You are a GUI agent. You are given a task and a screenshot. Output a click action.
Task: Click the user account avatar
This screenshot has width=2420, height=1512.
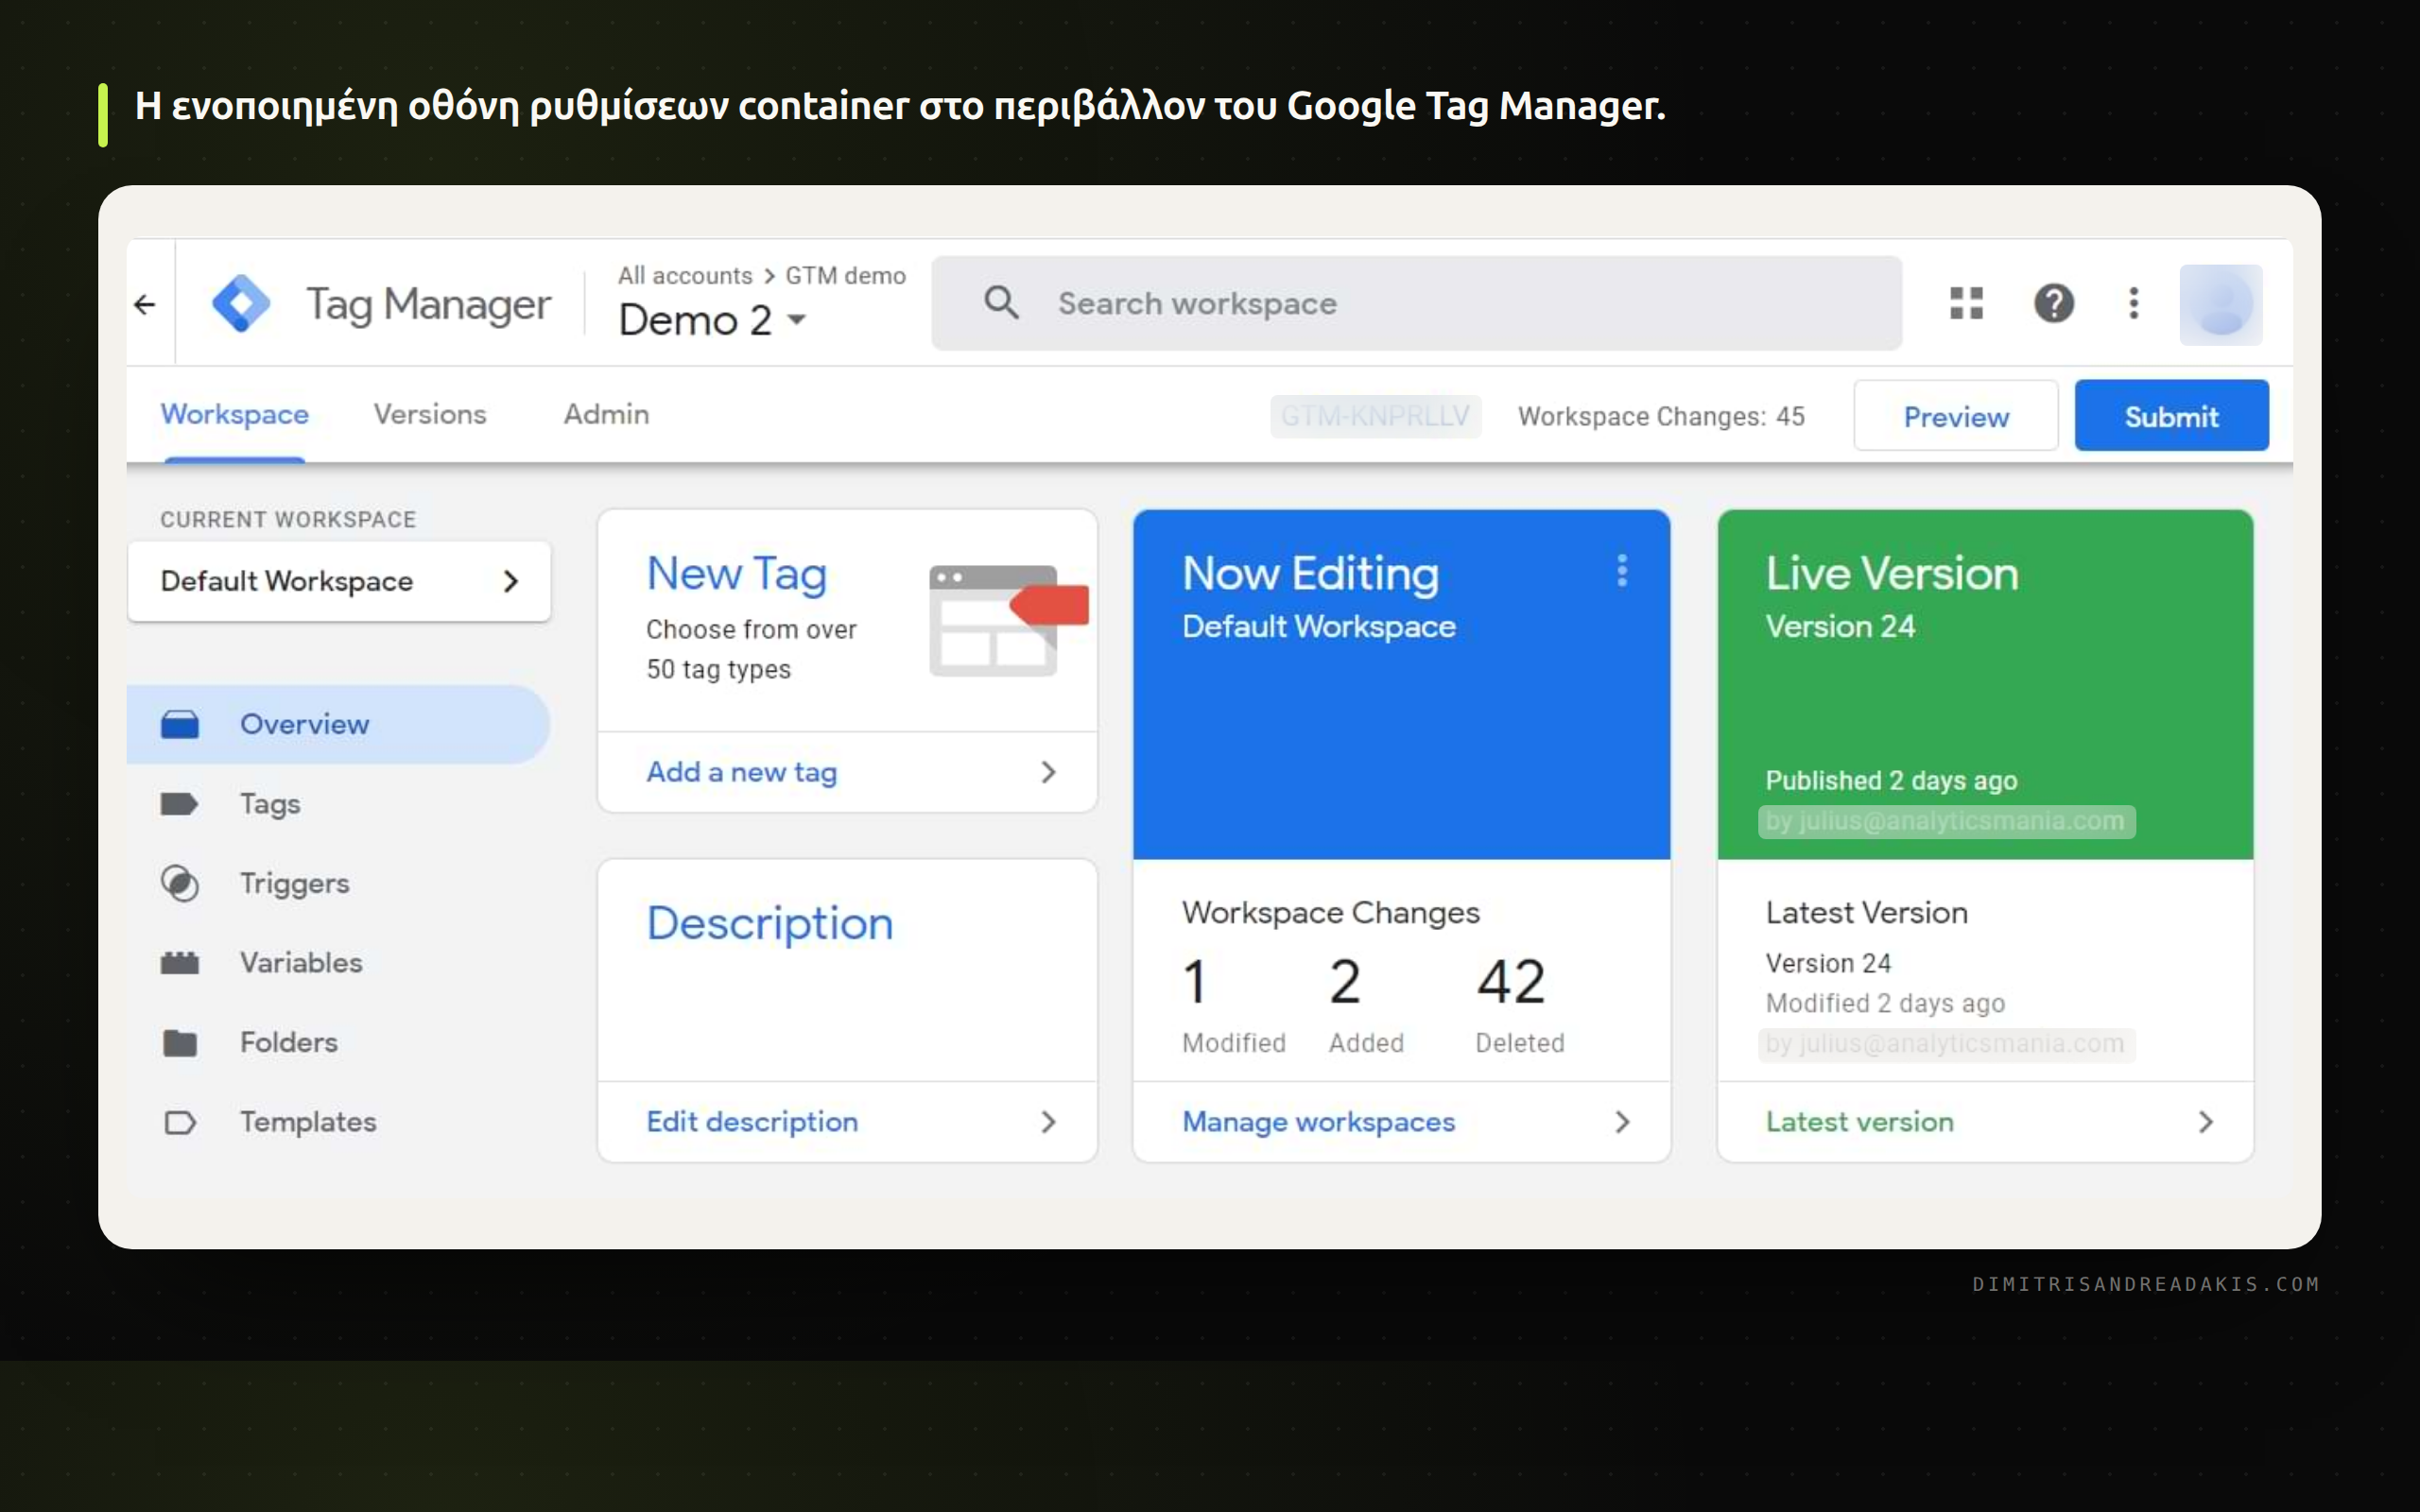(2220, 304)
